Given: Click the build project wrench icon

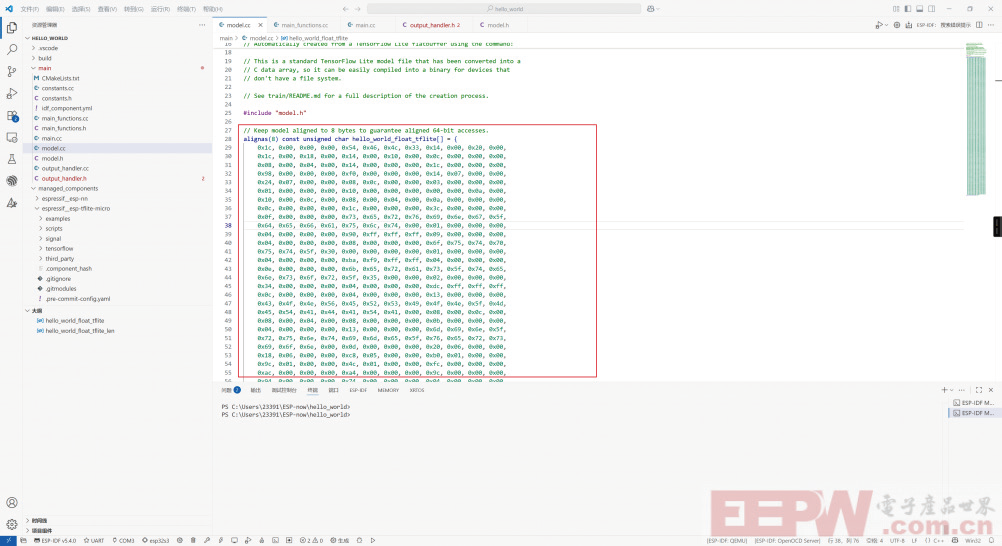Looking at the screenshot, I should tap(207, 540).
